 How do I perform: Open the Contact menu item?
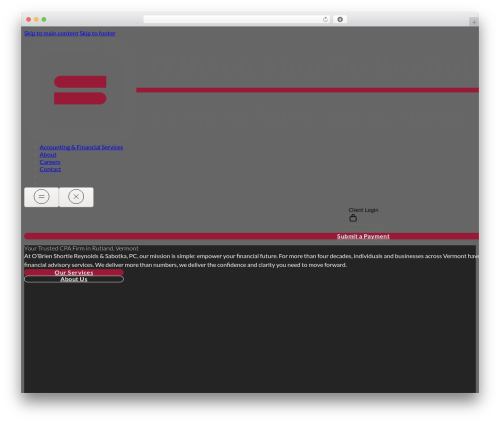(50, 169)
